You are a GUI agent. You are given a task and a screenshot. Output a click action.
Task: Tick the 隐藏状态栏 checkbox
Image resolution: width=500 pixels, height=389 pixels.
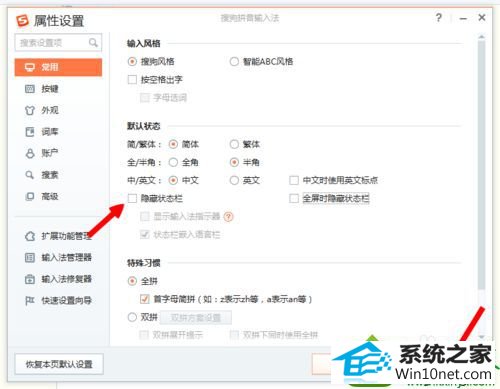coord(132,198)
